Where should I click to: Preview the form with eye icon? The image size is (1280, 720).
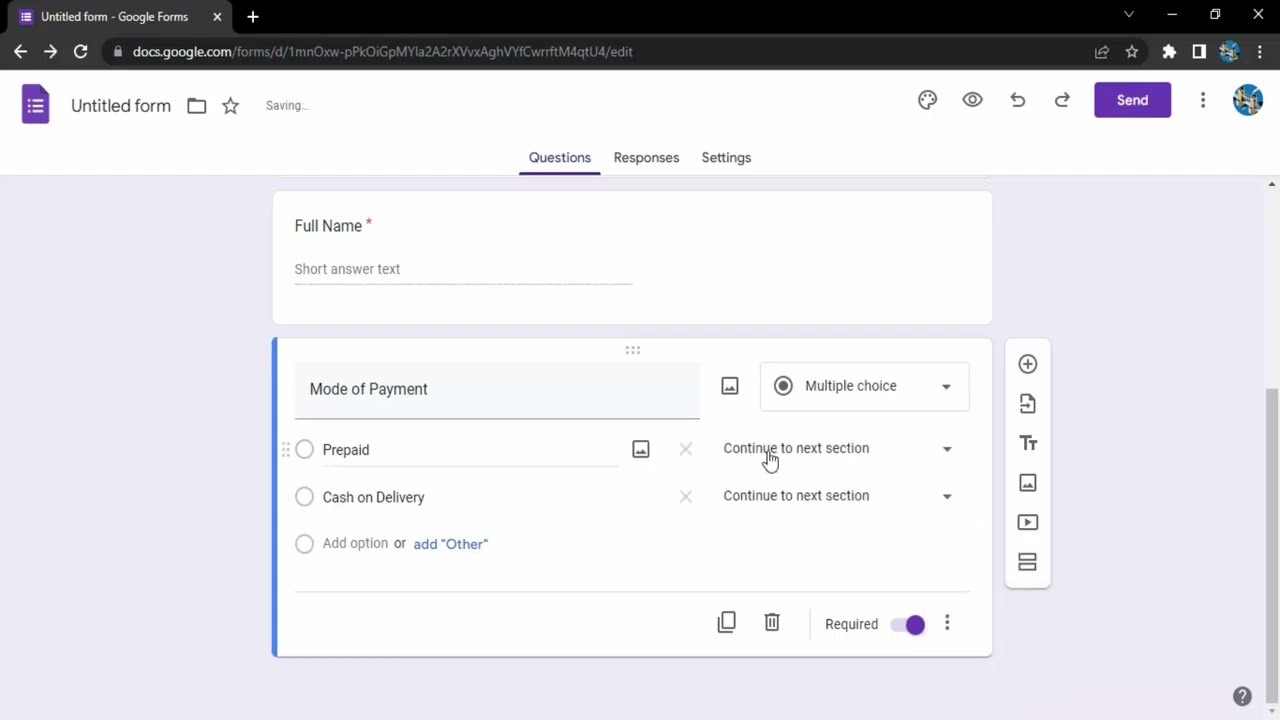[972, 100]
